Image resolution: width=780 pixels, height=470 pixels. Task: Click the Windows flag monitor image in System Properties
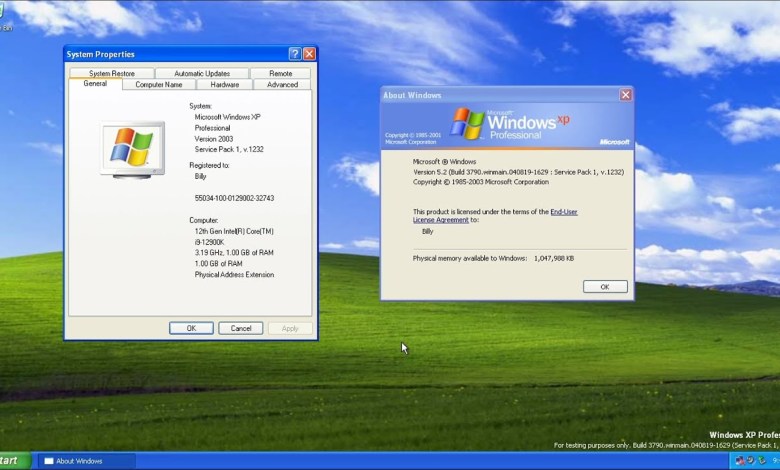coord(132,150)
